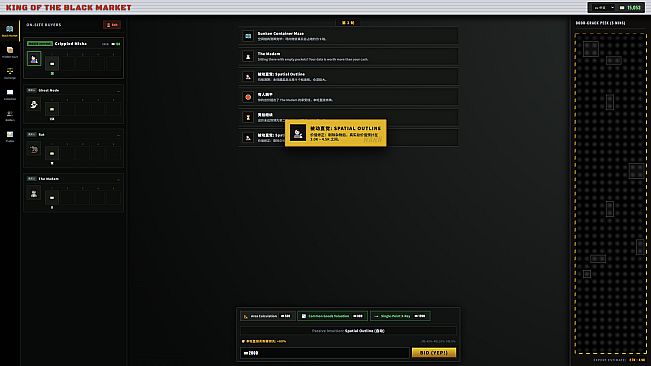Expand the Ghost Node buyer card

[118, 90]
